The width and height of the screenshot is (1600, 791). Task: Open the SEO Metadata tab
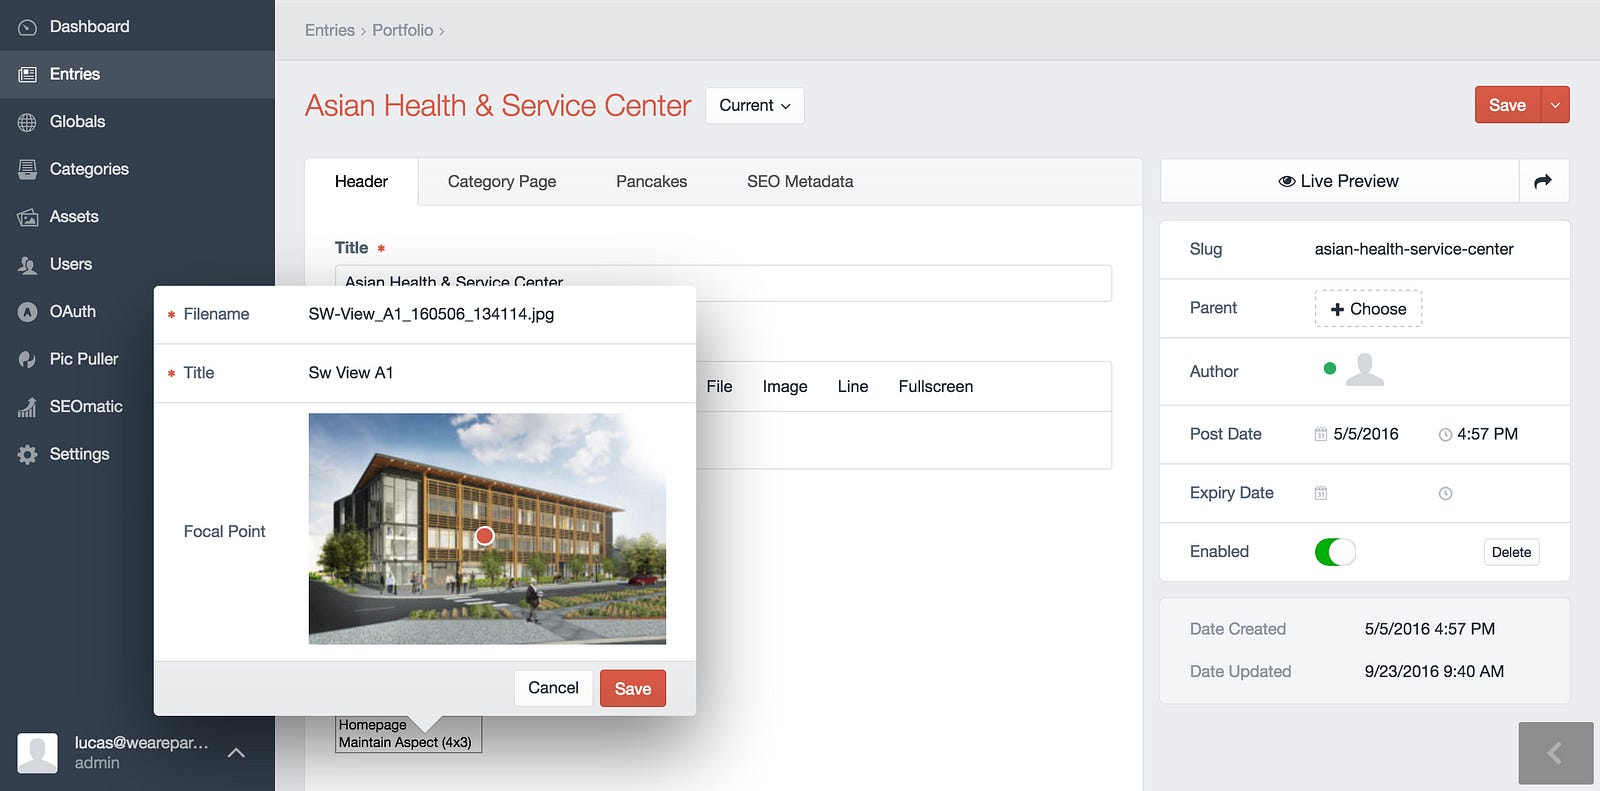click(800, 181)
